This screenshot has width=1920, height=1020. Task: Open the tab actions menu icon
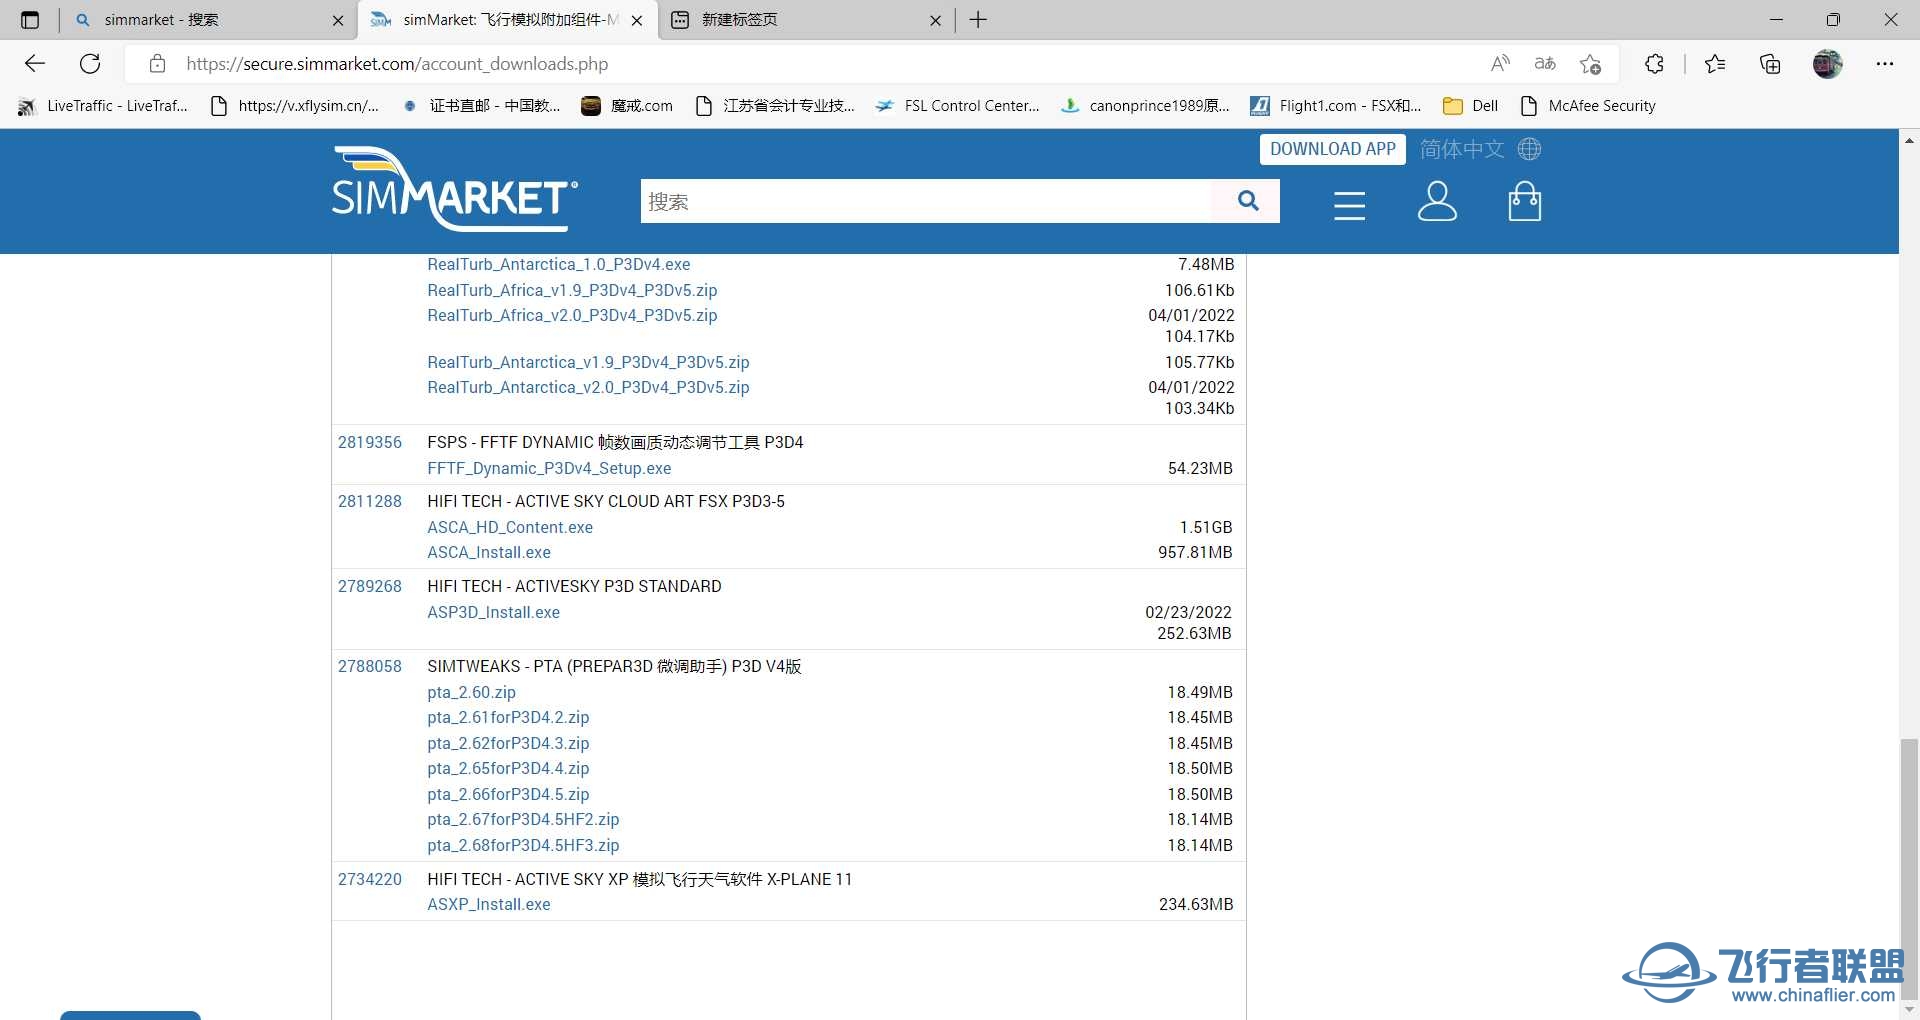[30, 20]
